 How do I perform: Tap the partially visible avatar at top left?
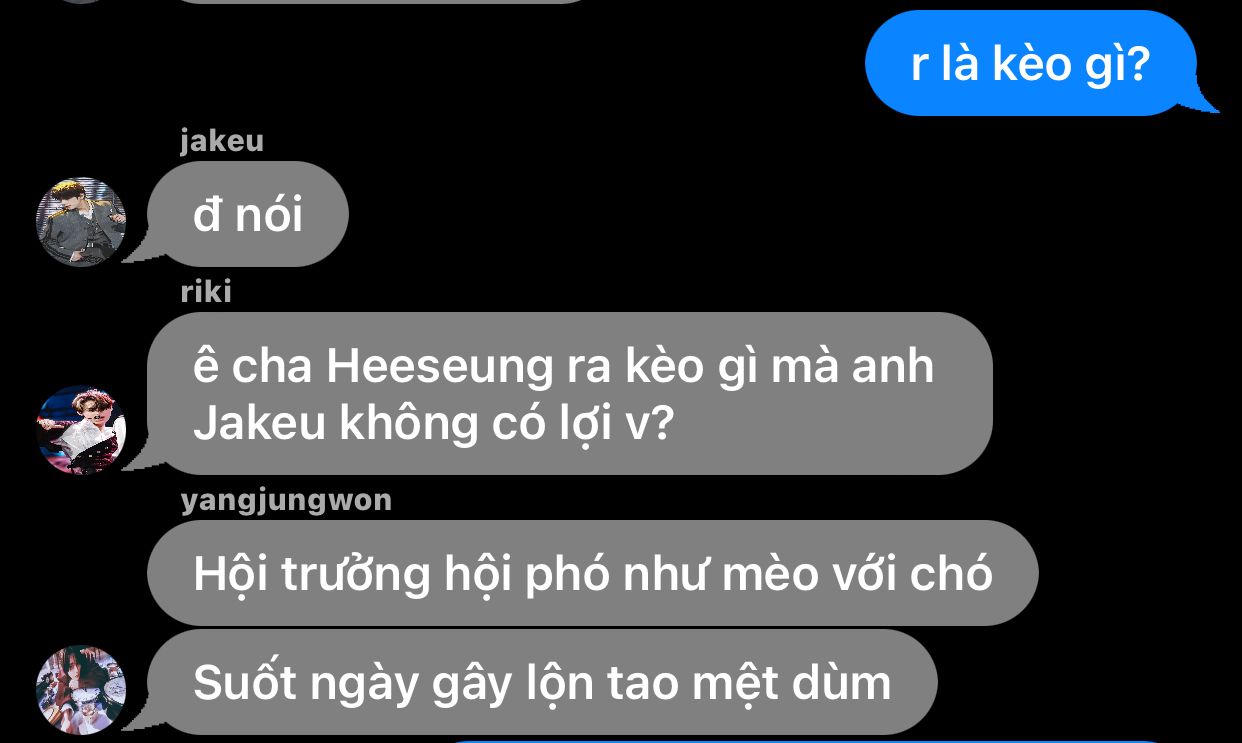(81, 1)
